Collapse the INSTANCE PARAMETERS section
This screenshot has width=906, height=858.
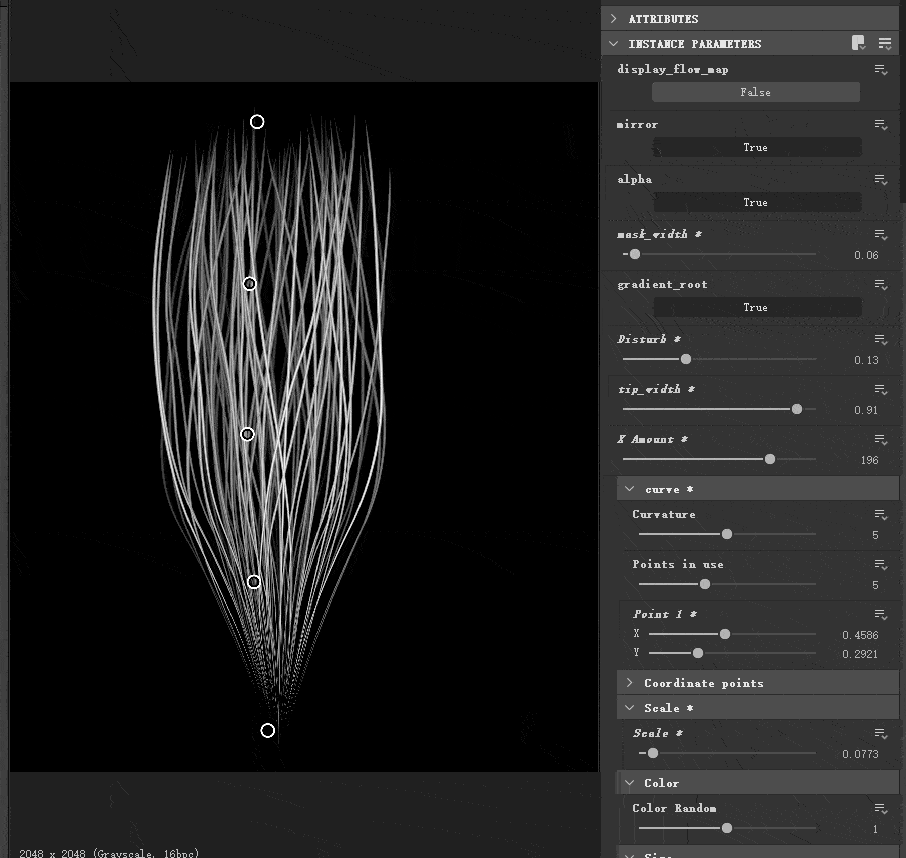click(614, 43)
